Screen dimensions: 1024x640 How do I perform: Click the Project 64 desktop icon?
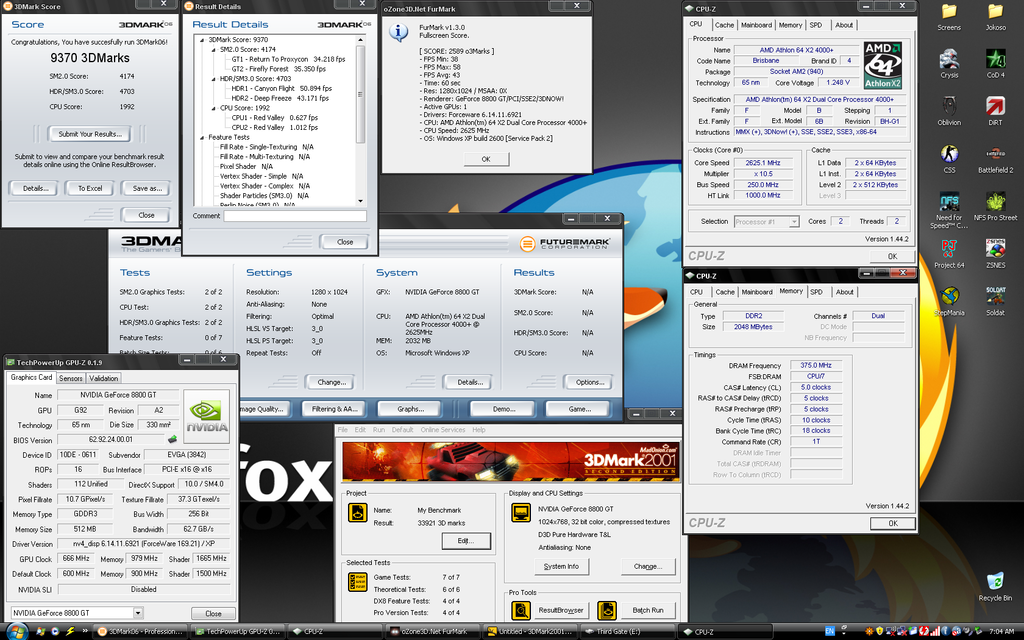pos(949,254)
